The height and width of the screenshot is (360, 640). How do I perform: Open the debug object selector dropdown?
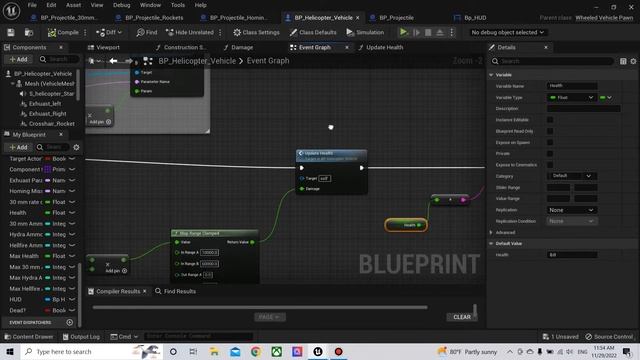pos(507,32)
